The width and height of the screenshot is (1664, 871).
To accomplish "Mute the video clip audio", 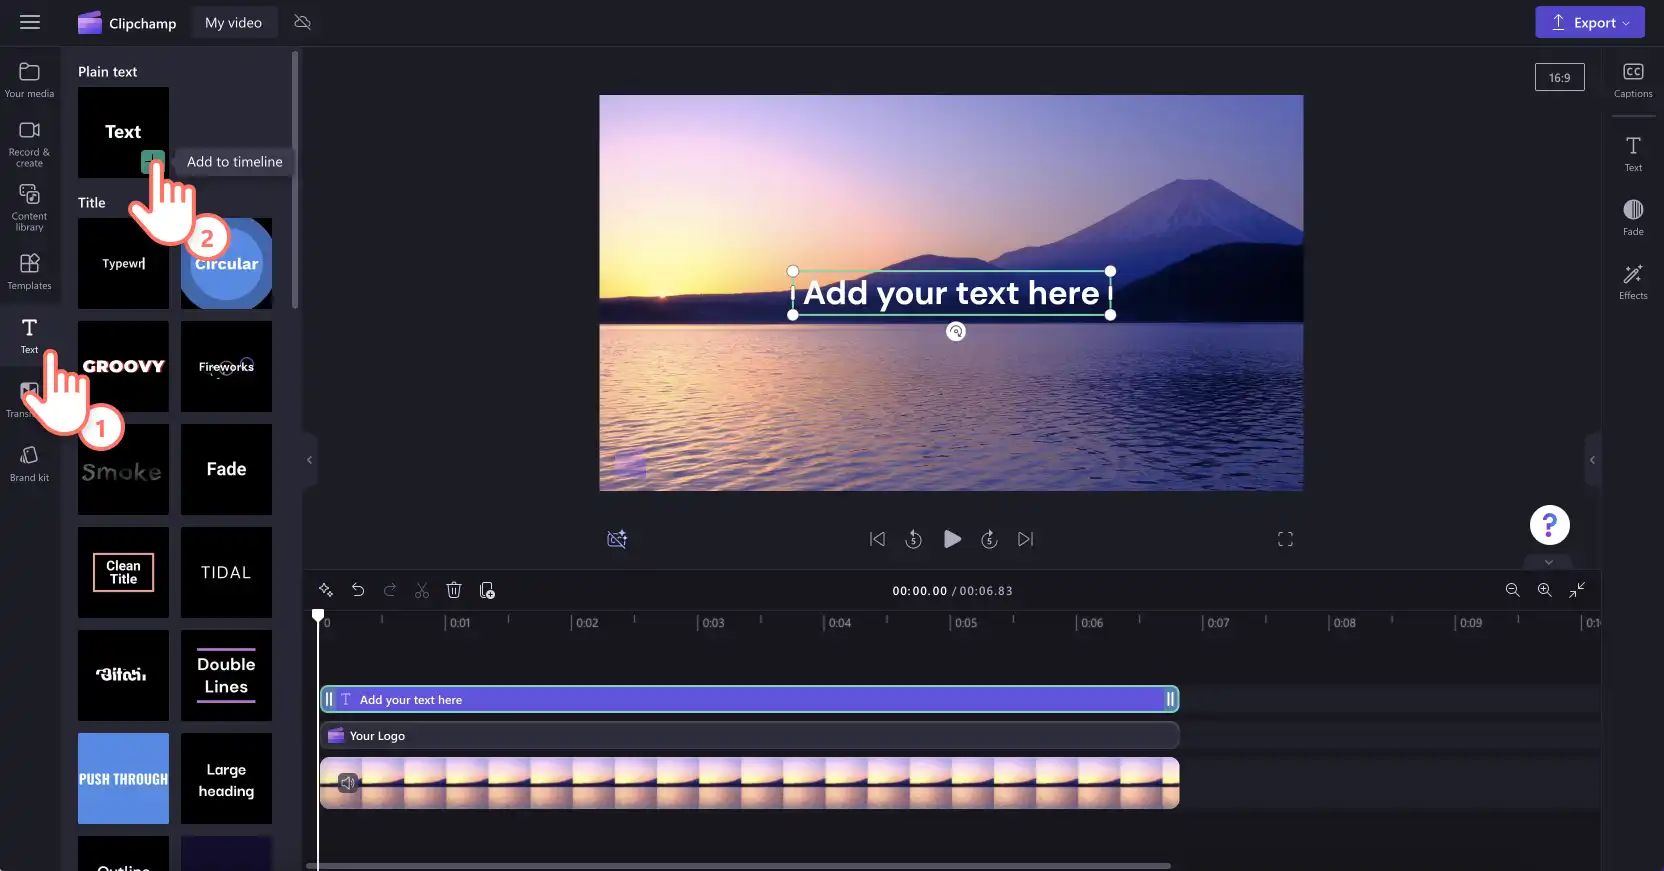I will [347, 782].
